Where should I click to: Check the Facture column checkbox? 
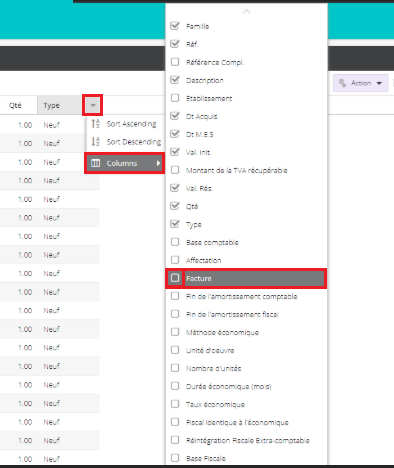click(175, 278)
